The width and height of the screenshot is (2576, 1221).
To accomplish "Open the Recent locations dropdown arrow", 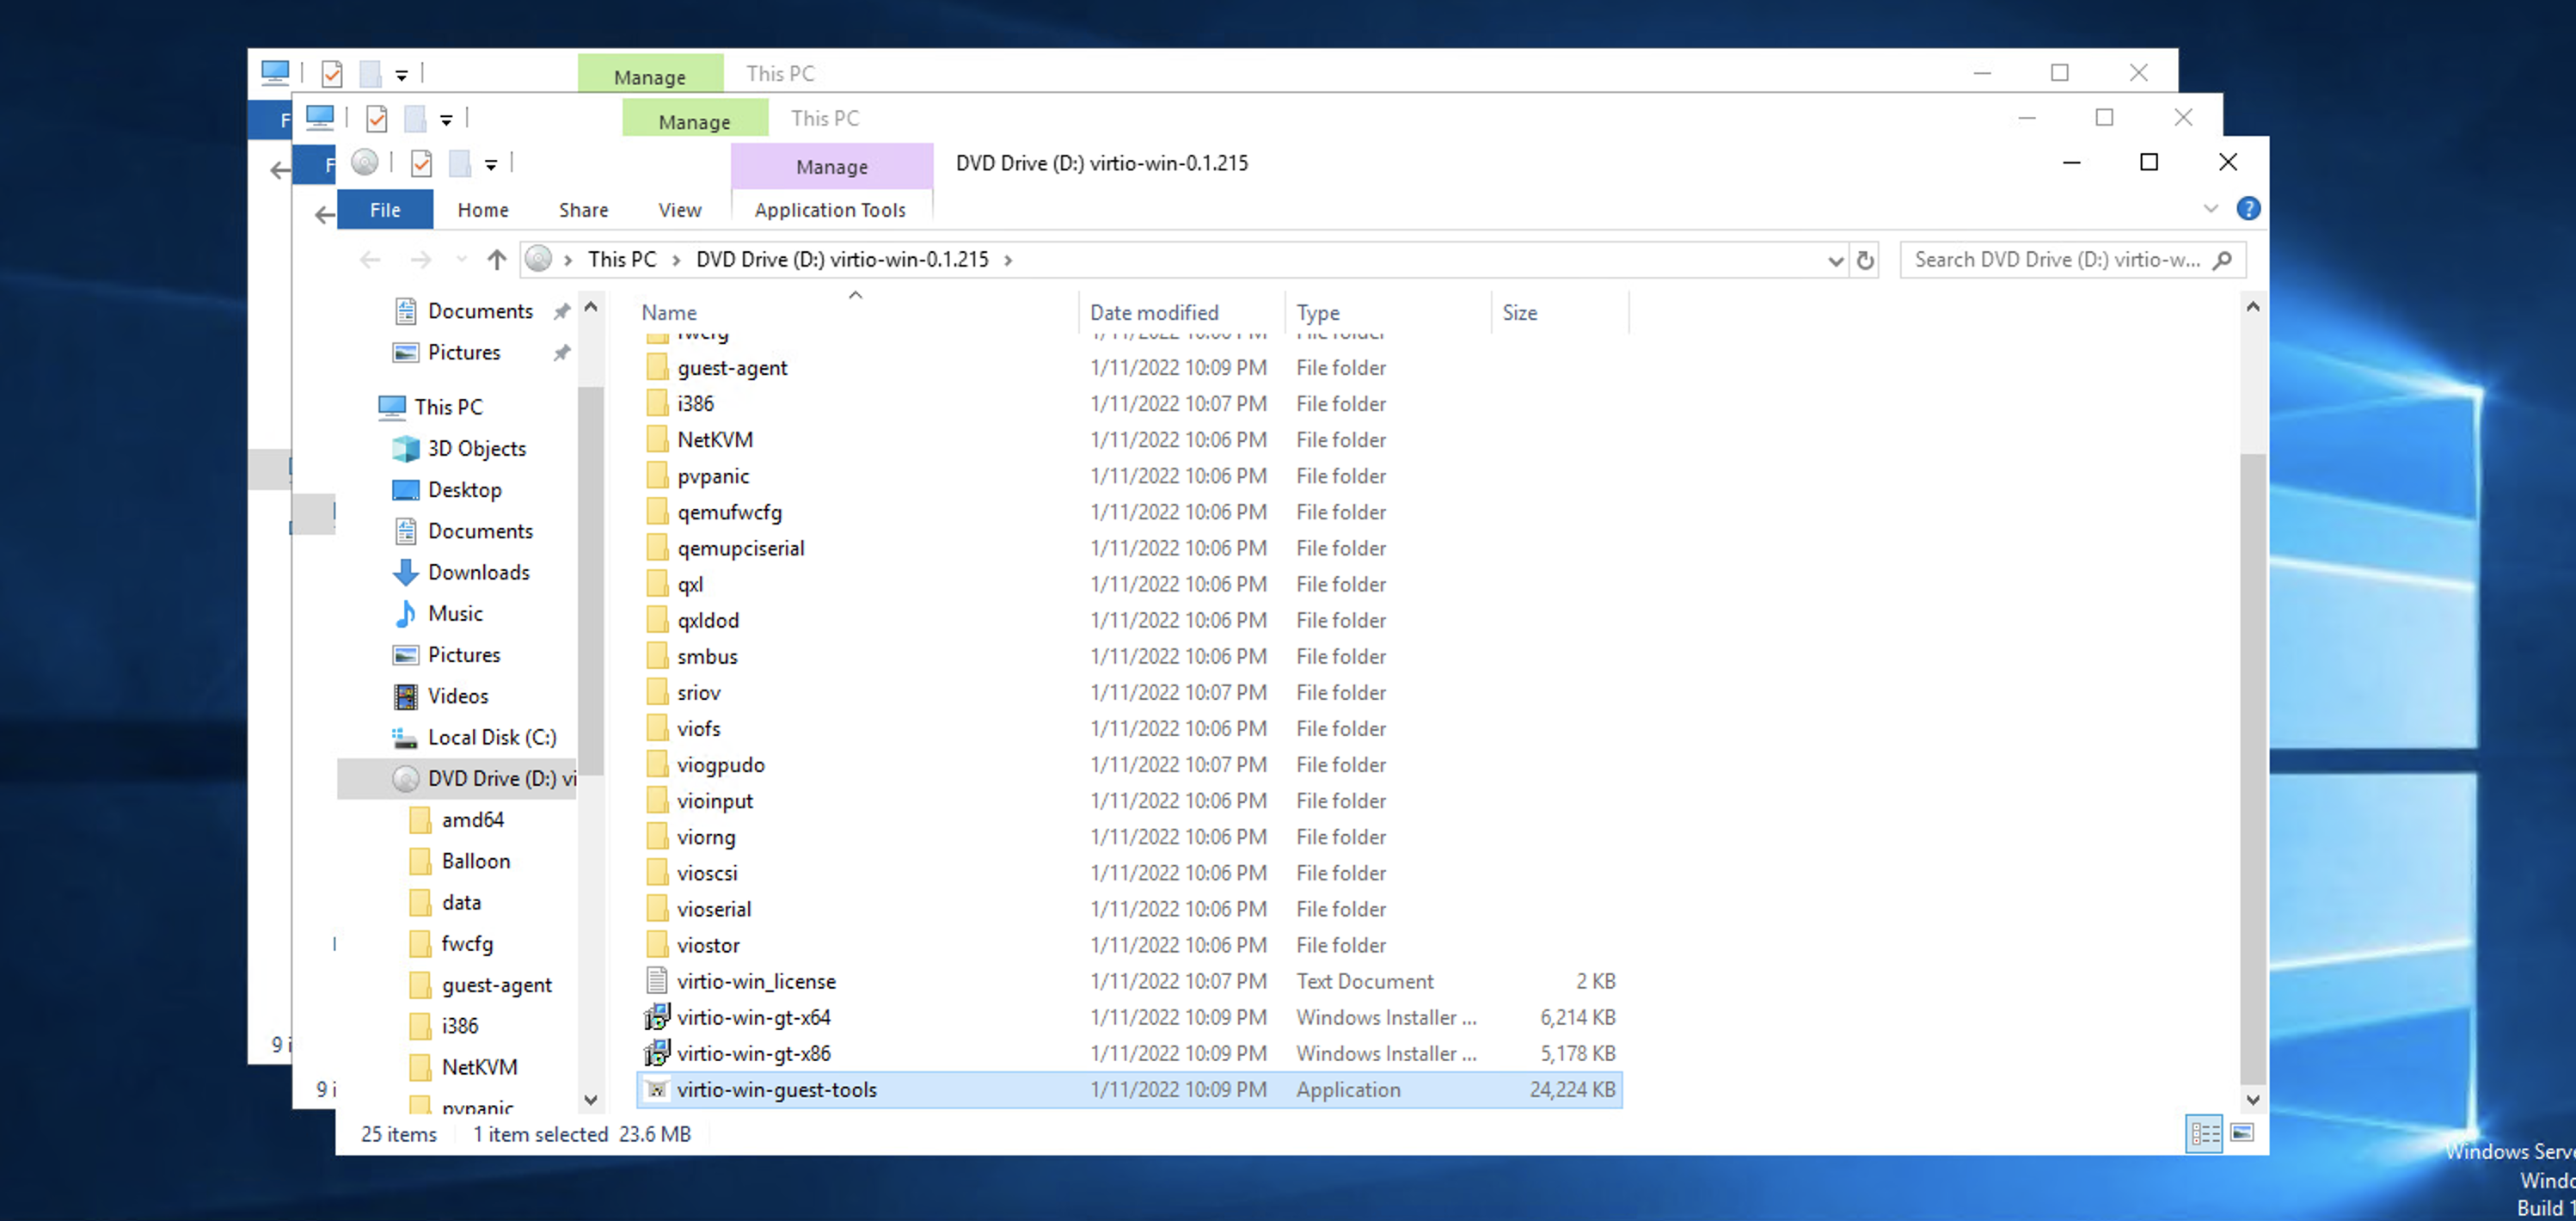I will [461, 260].
